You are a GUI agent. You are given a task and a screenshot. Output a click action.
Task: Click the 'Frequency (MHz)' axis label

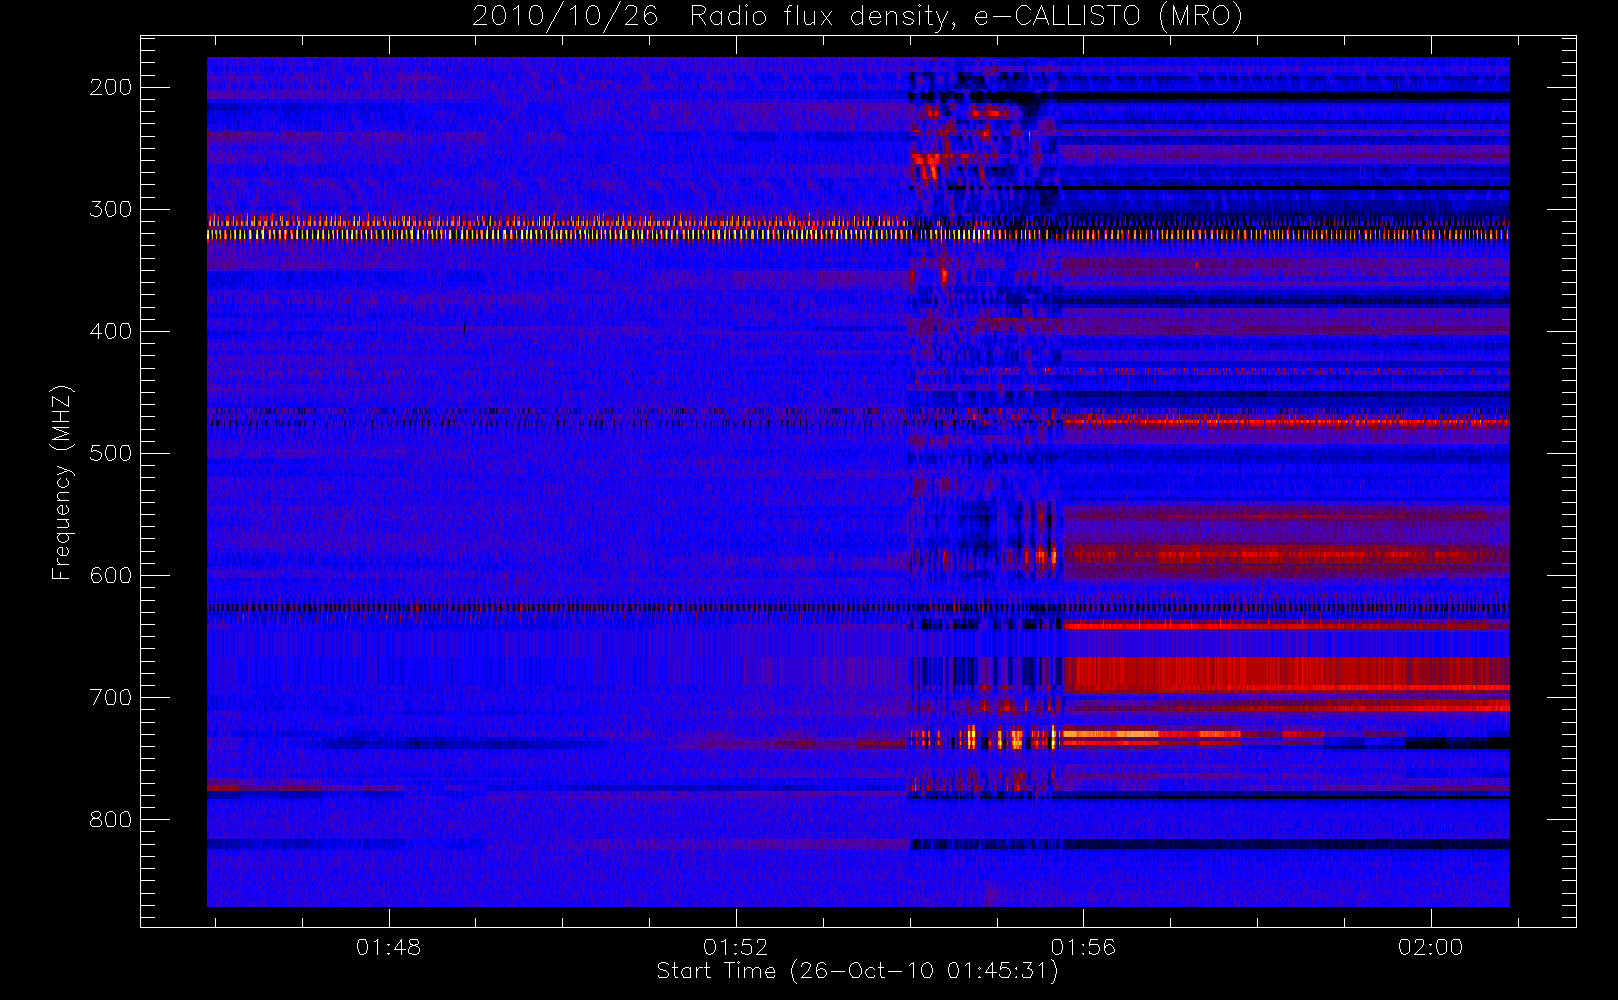point(62,482)
